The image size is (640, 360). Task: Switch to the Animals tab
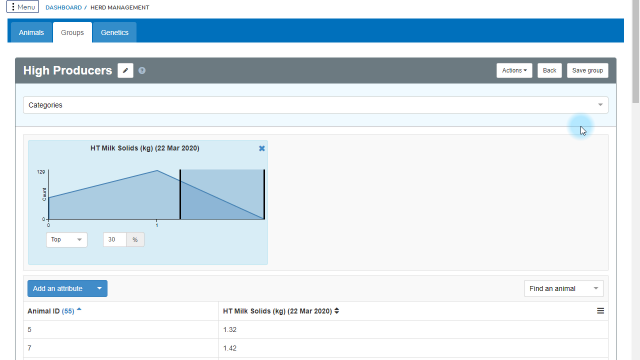(31, 32)
